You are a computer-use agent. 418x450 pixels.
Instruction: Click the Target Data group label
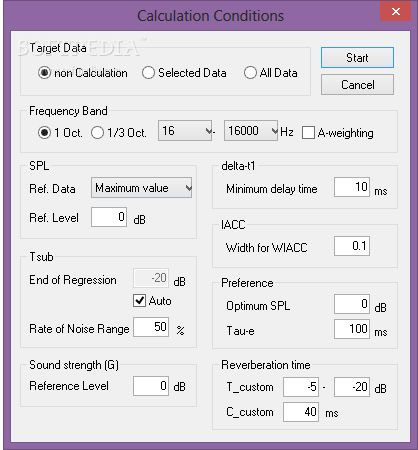(58, 48)
